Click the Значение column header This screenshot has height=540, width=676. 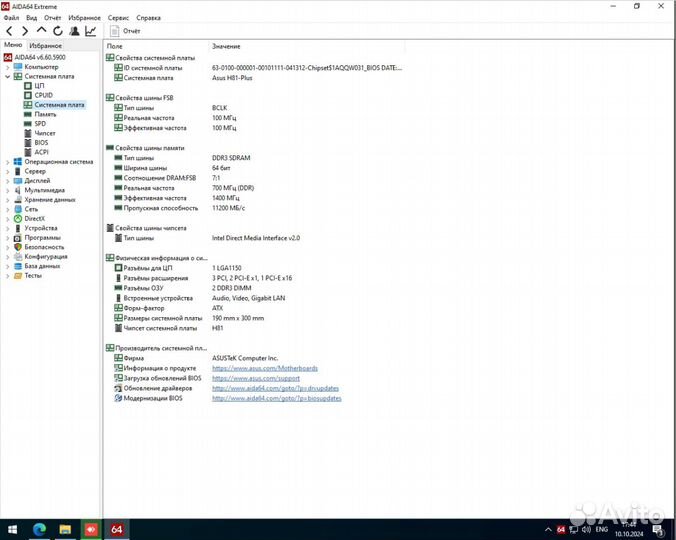[226, 47]
